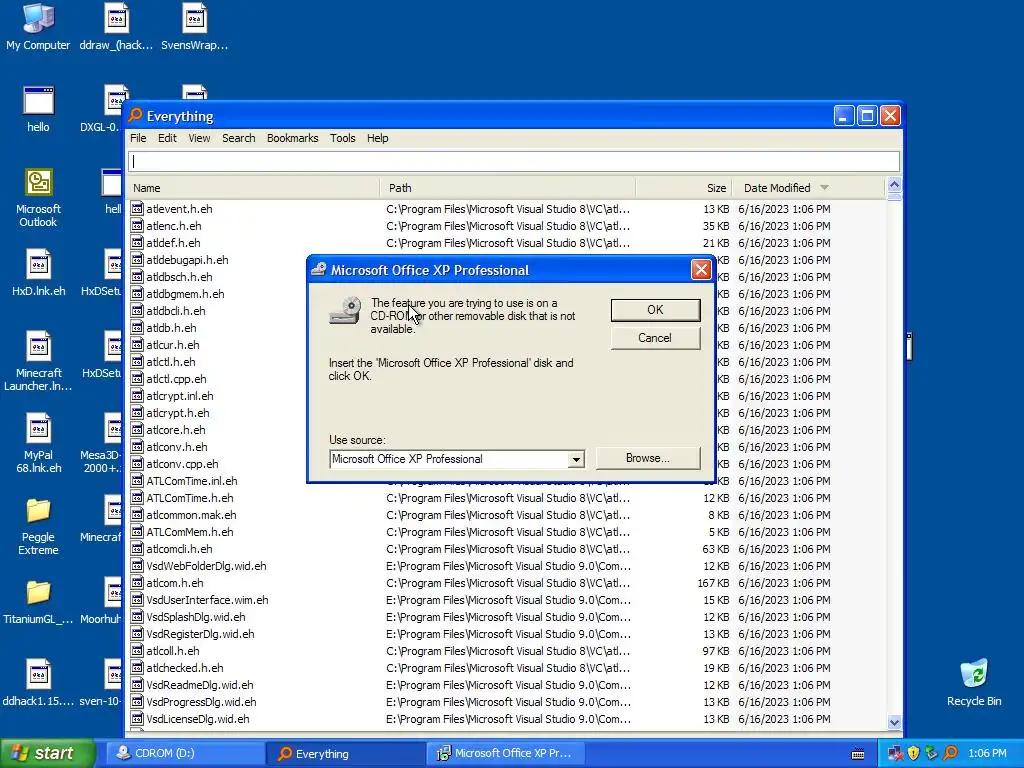Click the scrollbar up arrow in results list
The height and width of the screenshot is (768, 1024).
point(894,185)
